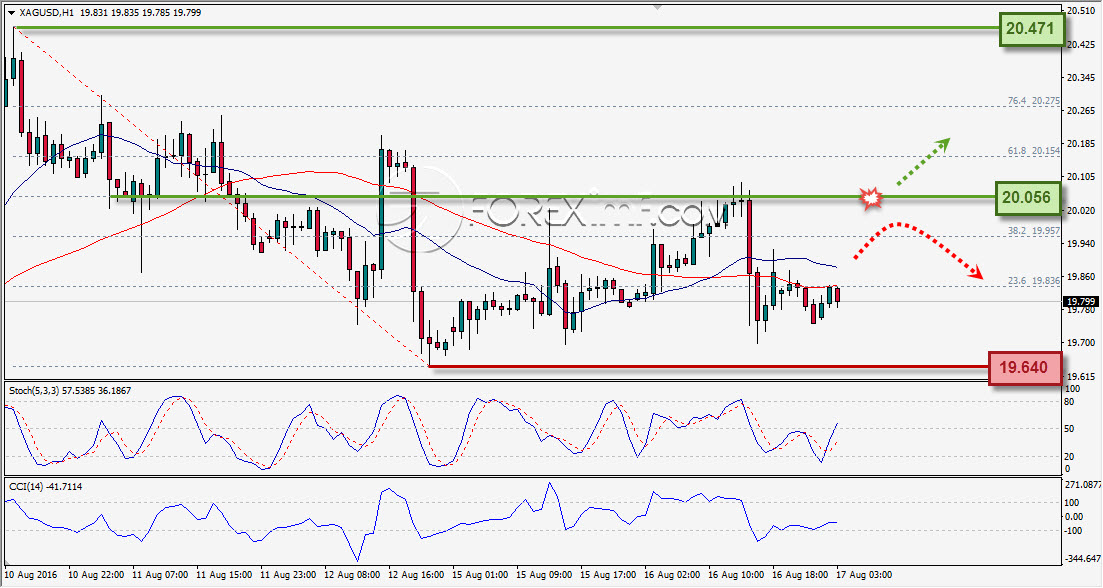Click level 50 on the Stochastic scale
Screen dimensions: 1103x588
(x=1069, y=429)
